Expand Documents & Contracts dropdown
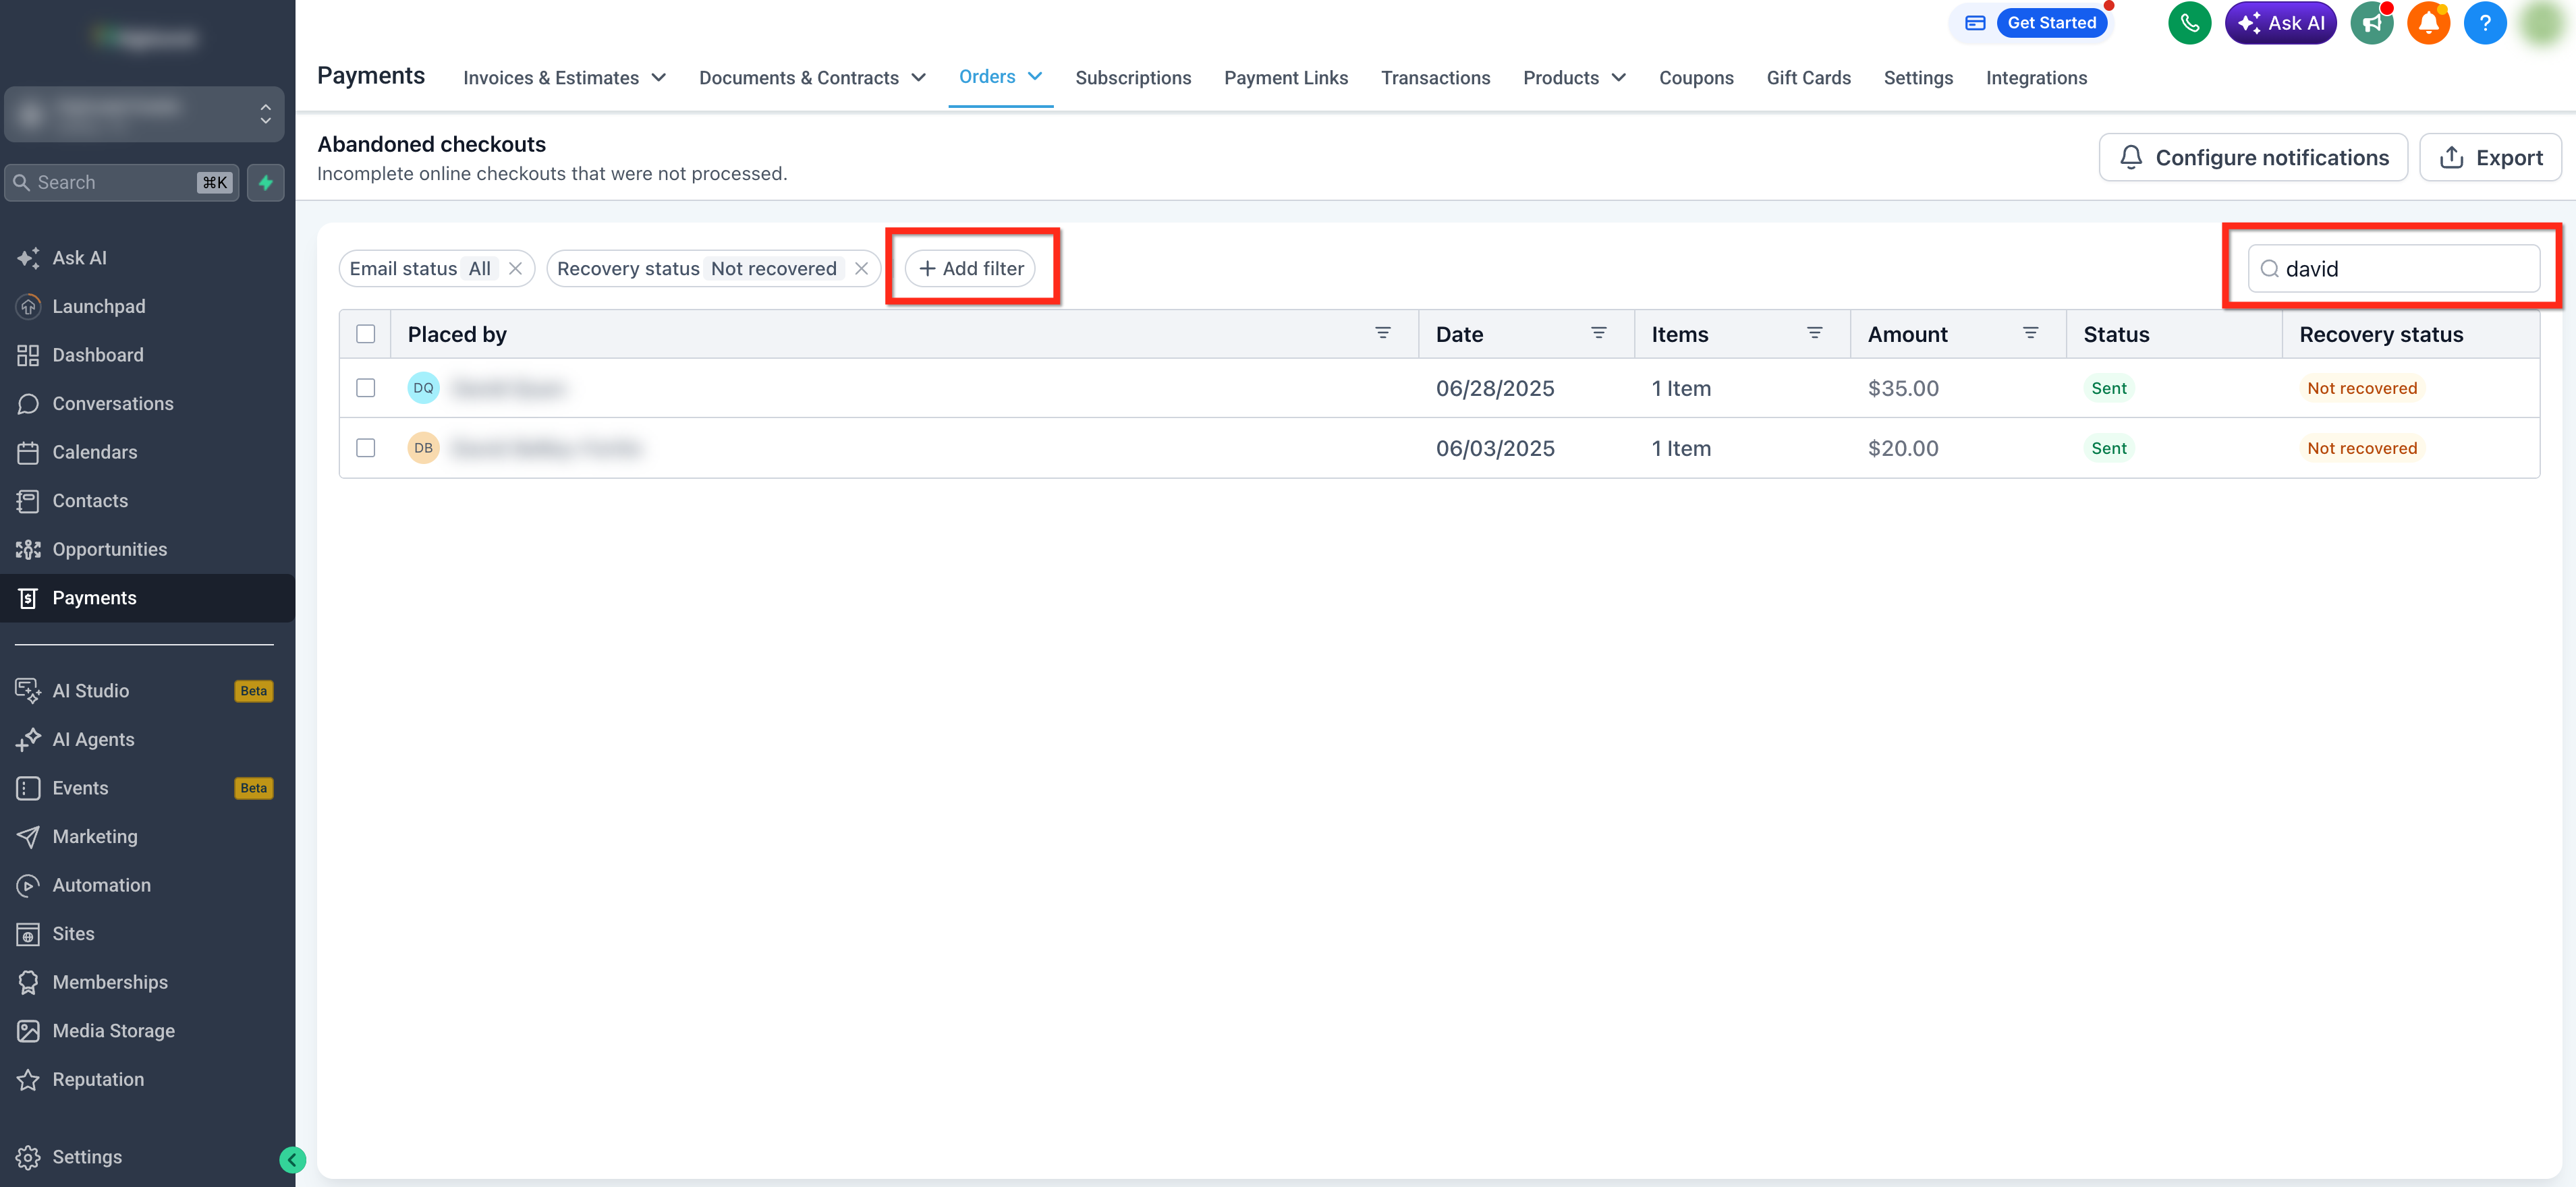This screenshot has width=2576, height=1187. pyautogui.click(x=812, y=78)
